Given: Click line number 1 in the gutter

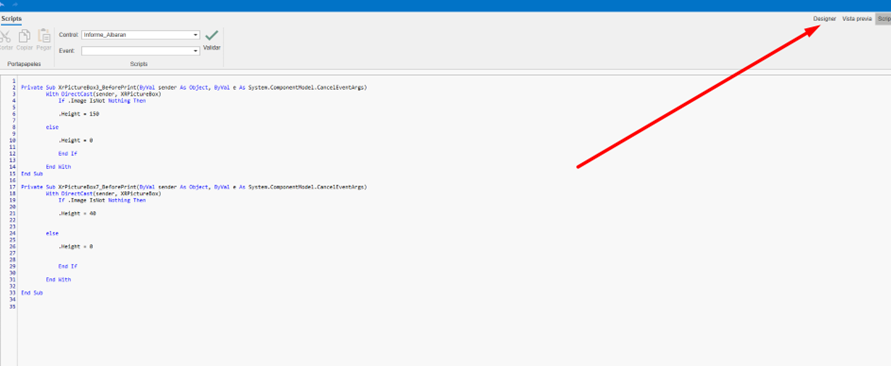Looking at the screenshot, I should tap(14, 81).
